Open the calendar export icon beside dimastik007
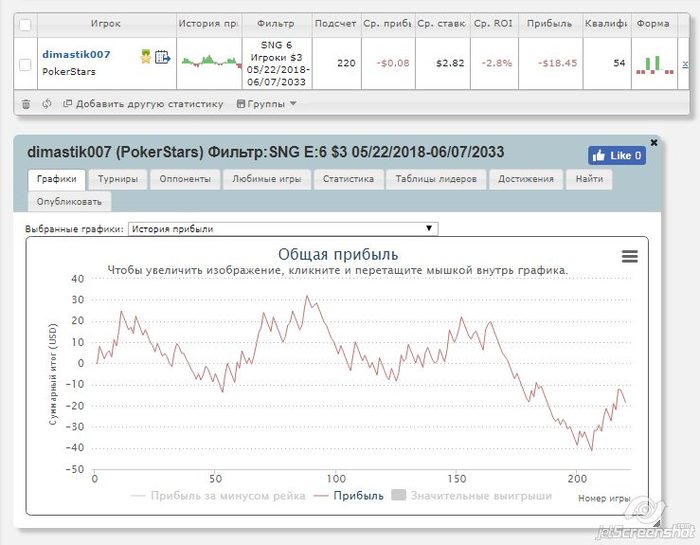 point(162,57)
